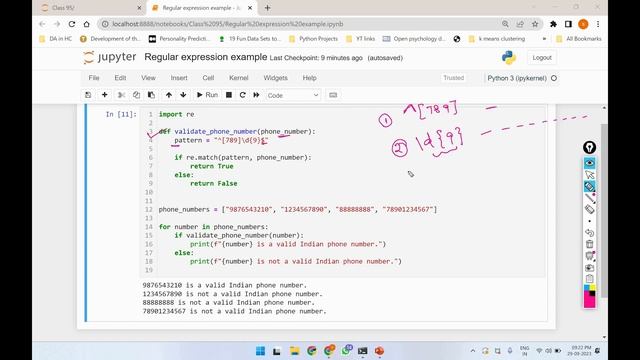Screen dimensions: 640x360
Task: Click code editor area of cell 11
Action: pos(343,192)
